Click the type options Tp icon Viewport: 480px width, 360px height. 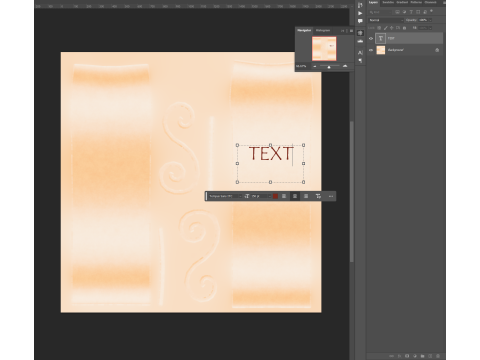[x=318, y=196]
